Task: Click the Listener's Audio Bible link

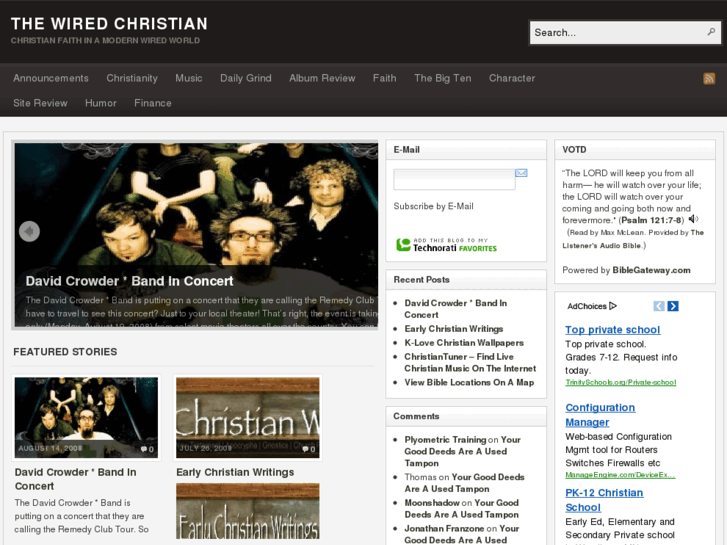Action: [633, 239]
